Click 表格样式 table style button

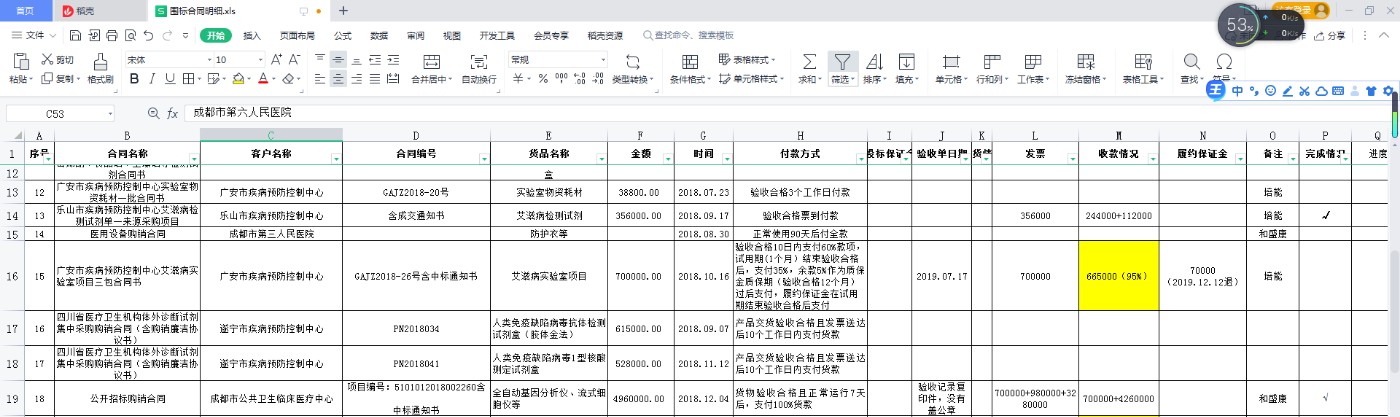[x=748, y=60]
